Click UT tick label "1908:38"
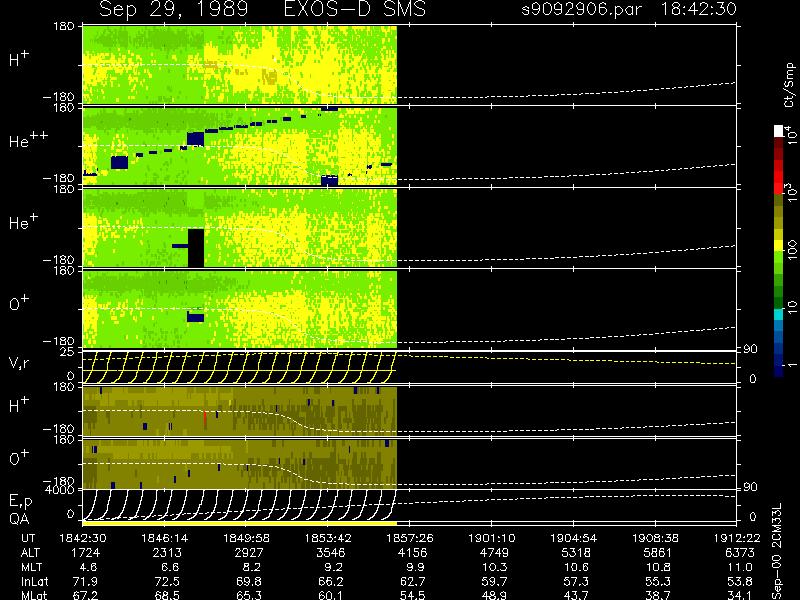Screen dimensions: 800x600 tap(655, 538)
